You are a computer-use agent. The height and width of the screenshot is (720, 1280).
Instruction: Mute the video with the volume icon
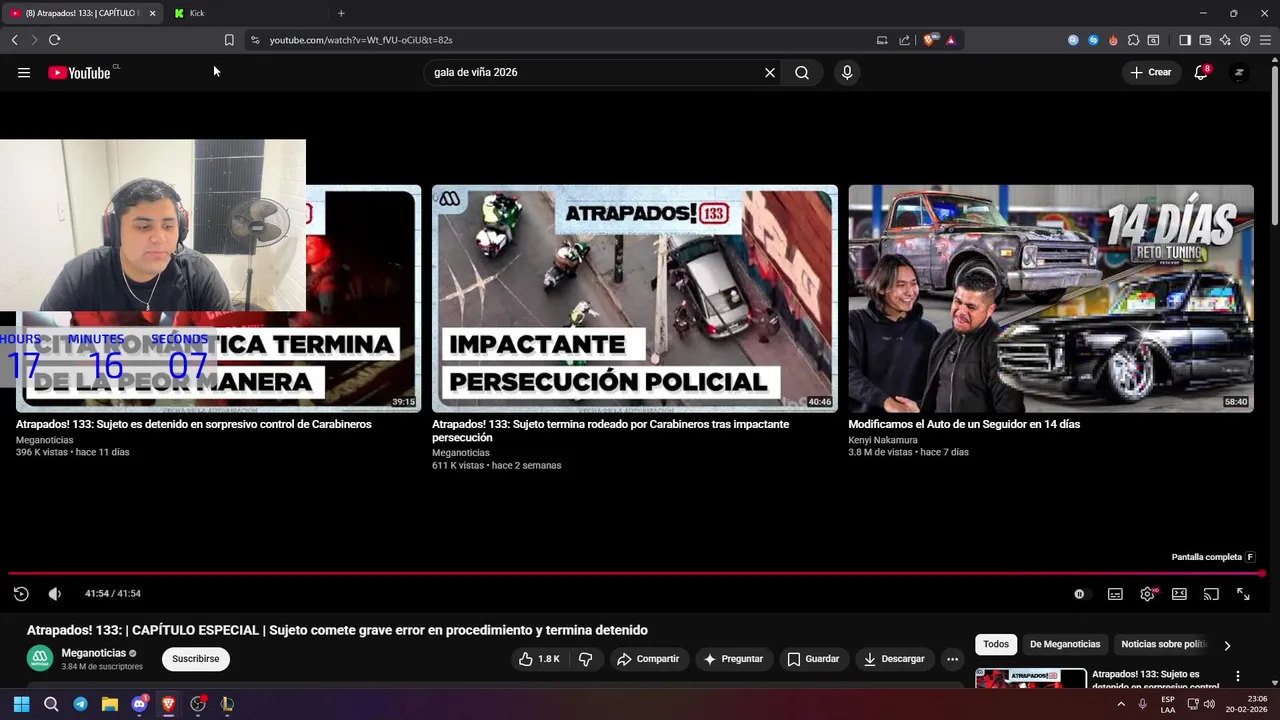click(55, 594)
